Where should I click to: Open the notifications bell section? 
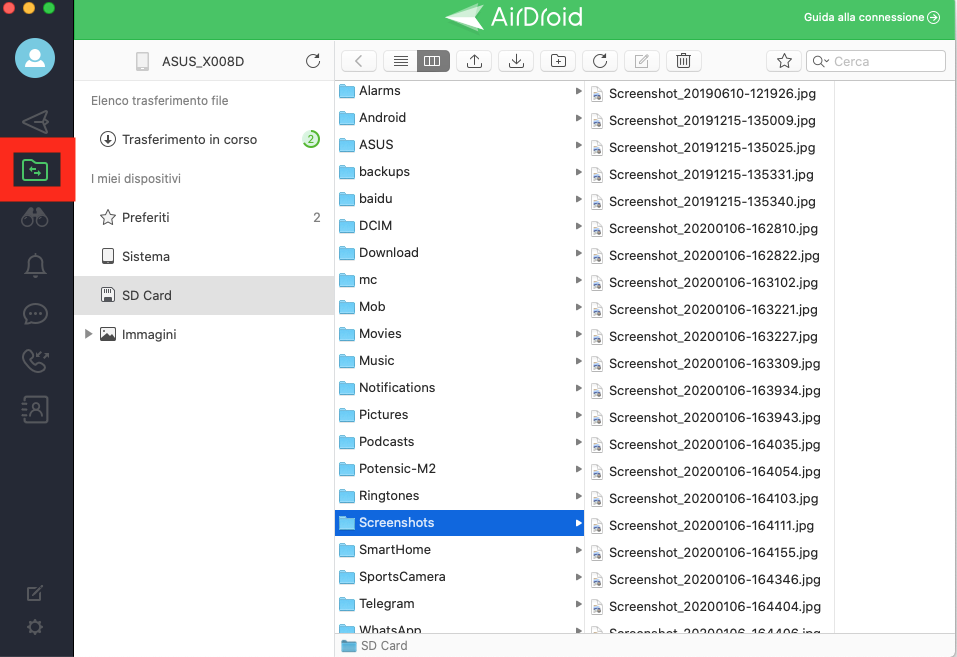point(35,266)
